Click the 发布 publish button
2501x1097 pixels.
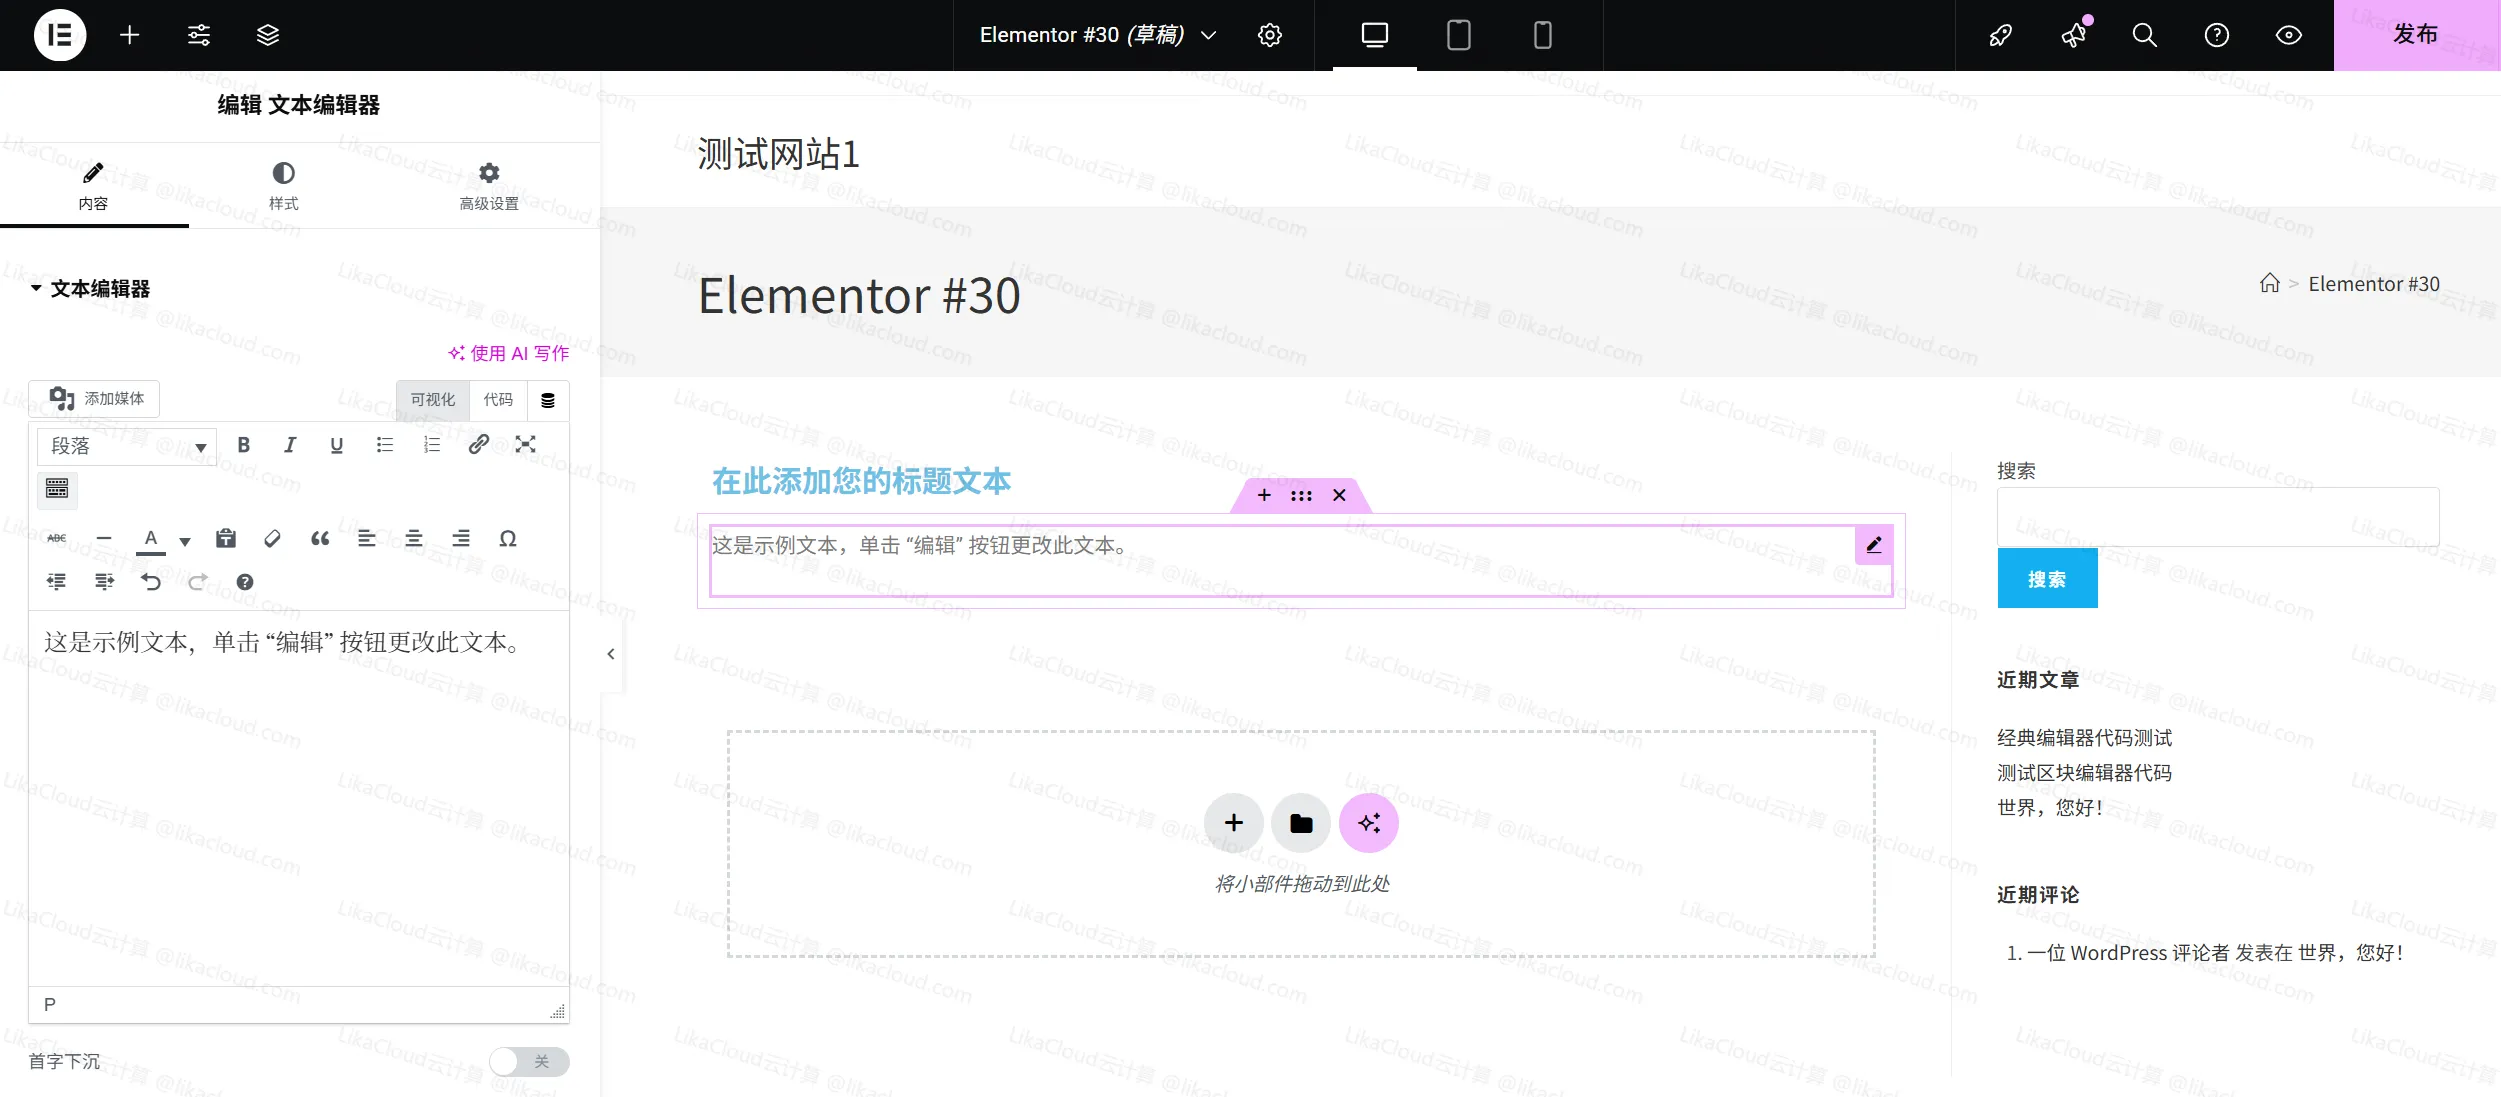[2417, 35]
